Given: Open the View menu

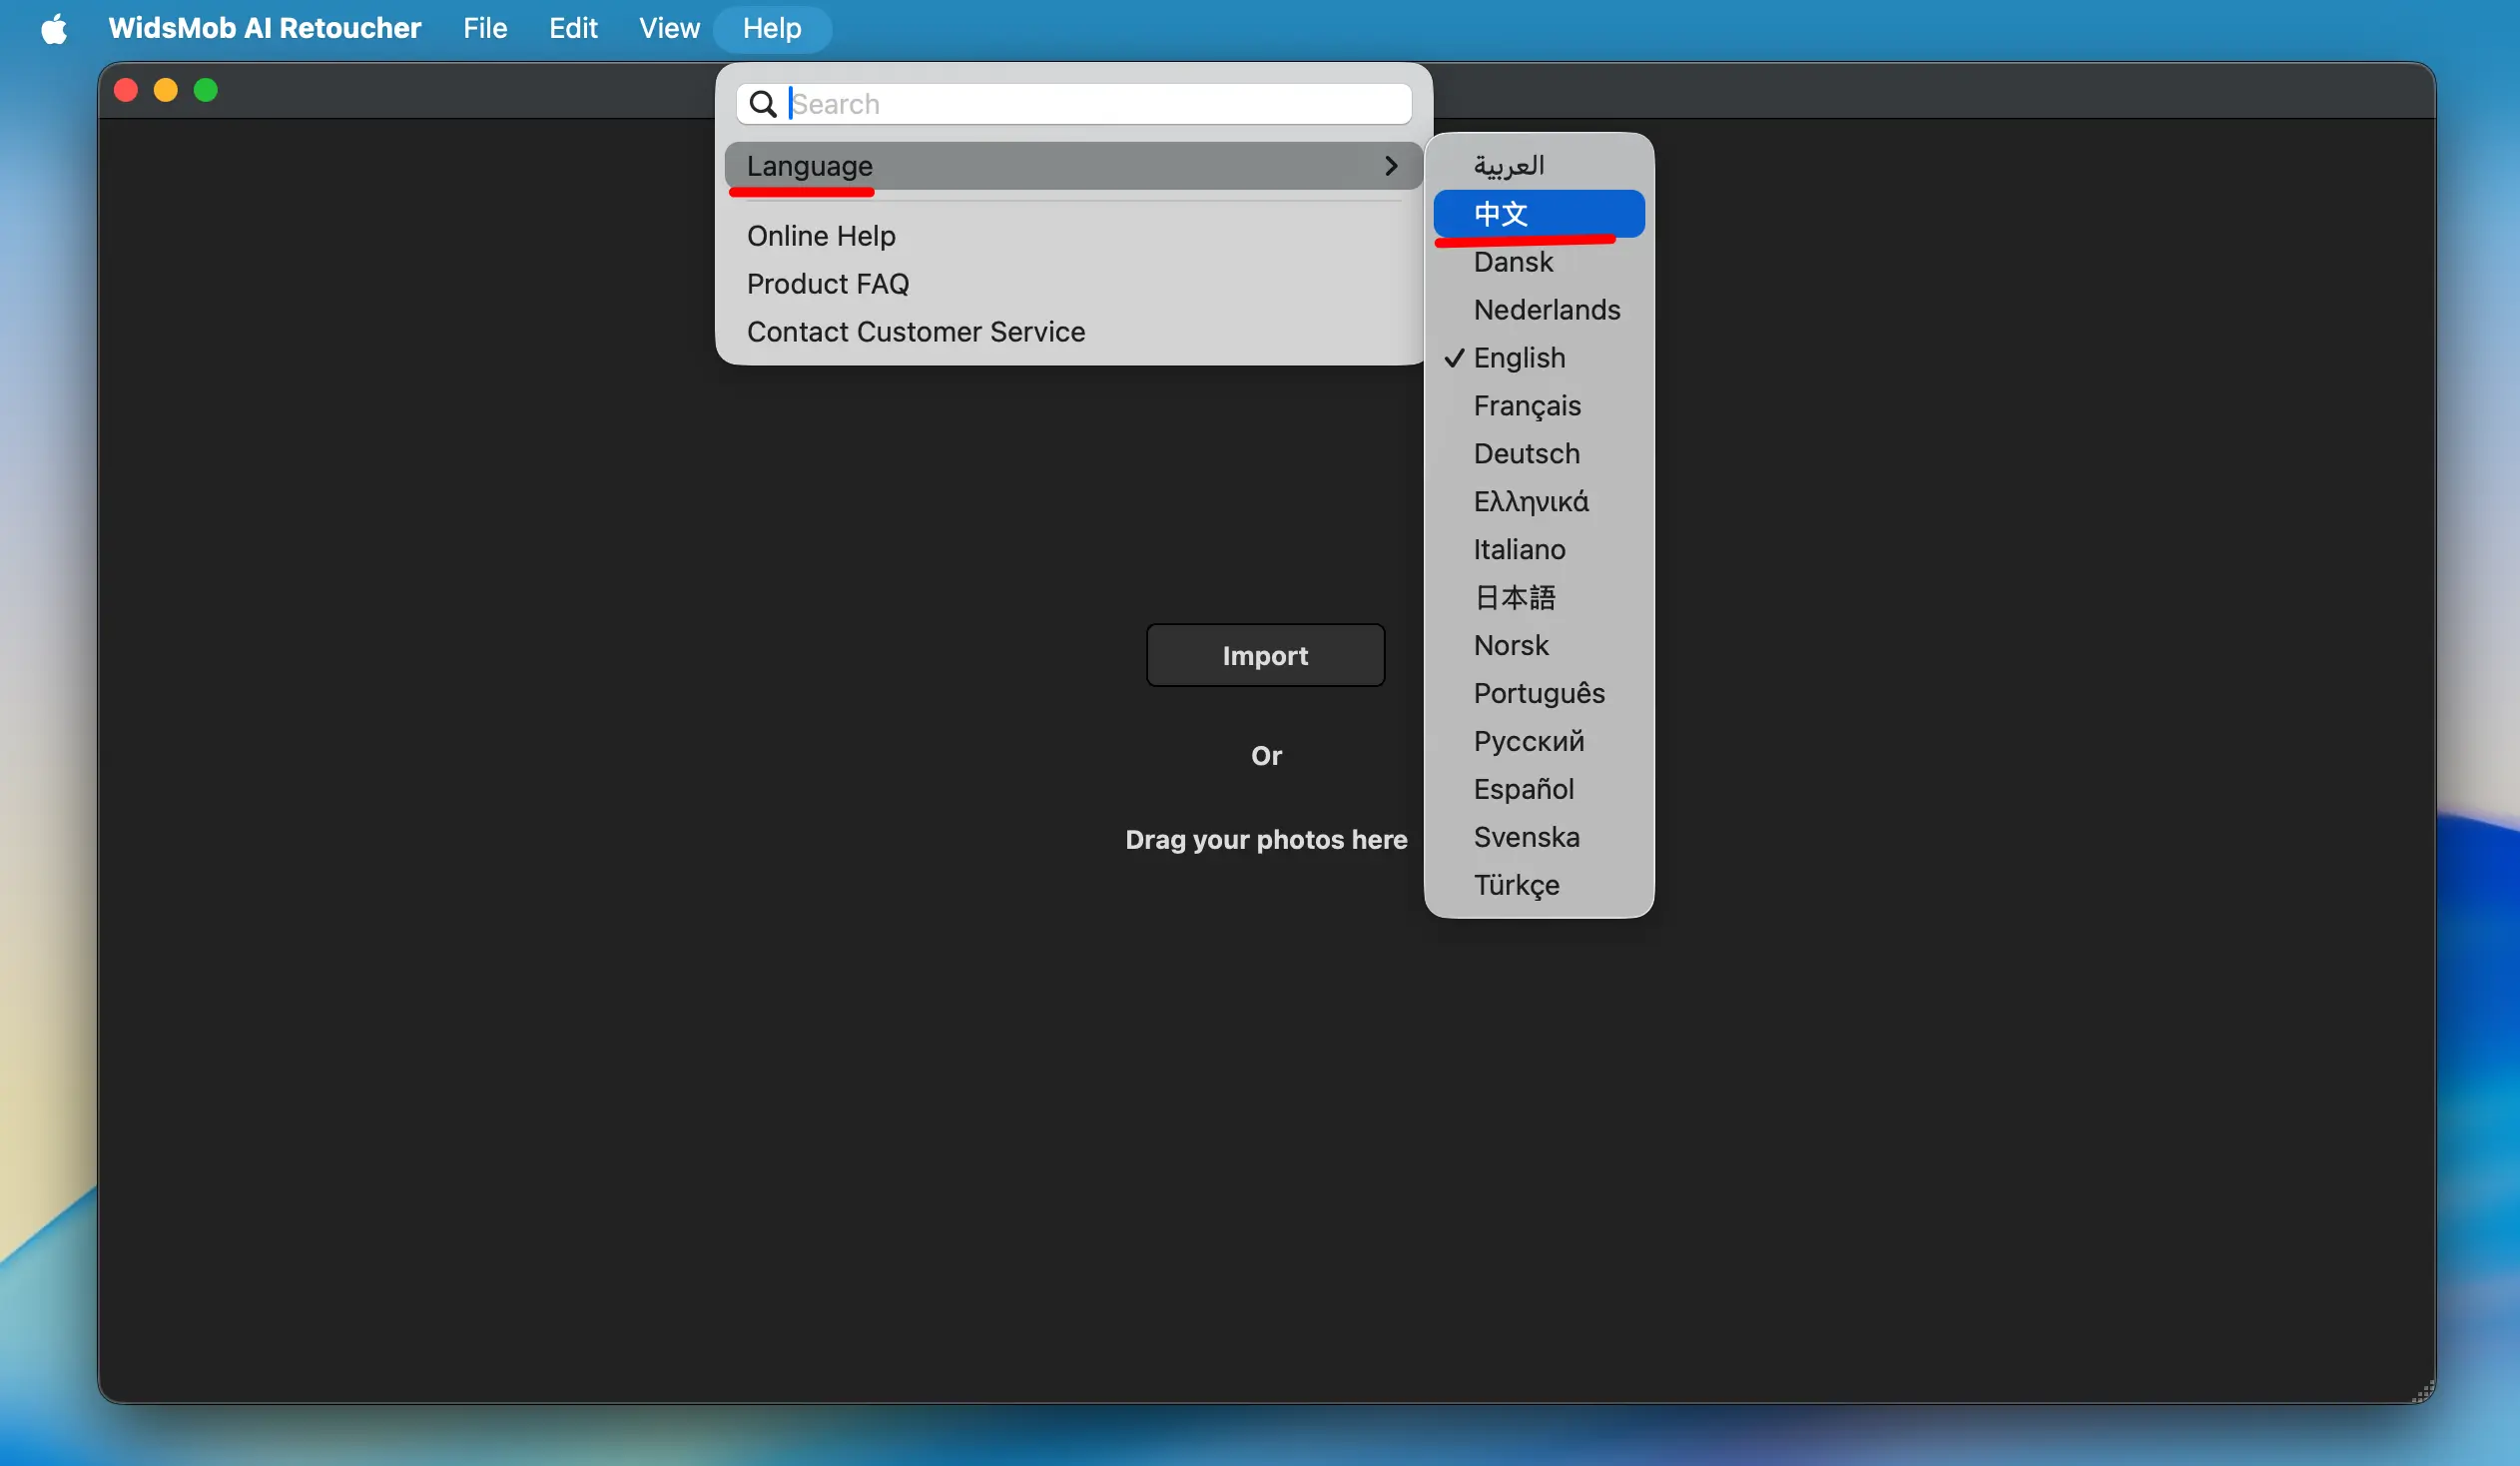Looking at the screenshot, I should tap(668, 28).
